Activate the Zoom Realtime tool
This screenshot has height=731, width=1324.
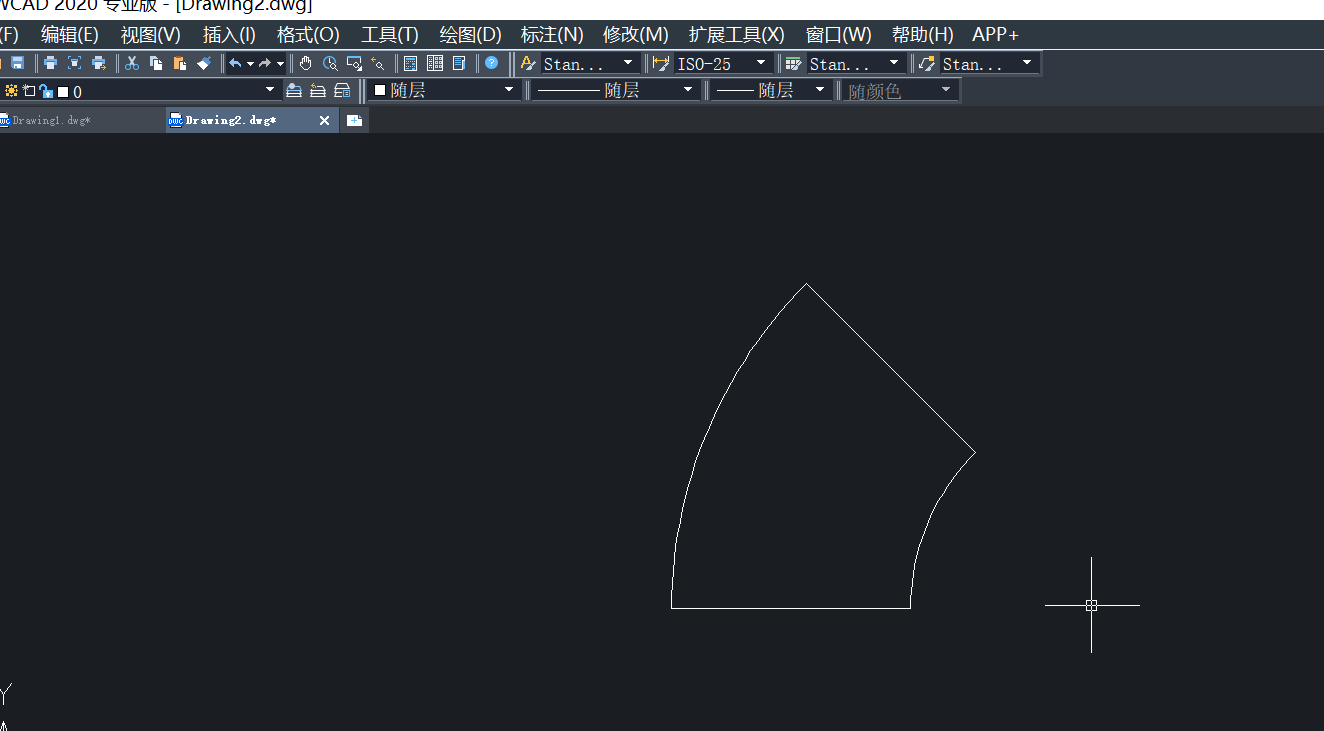[330, 63]
